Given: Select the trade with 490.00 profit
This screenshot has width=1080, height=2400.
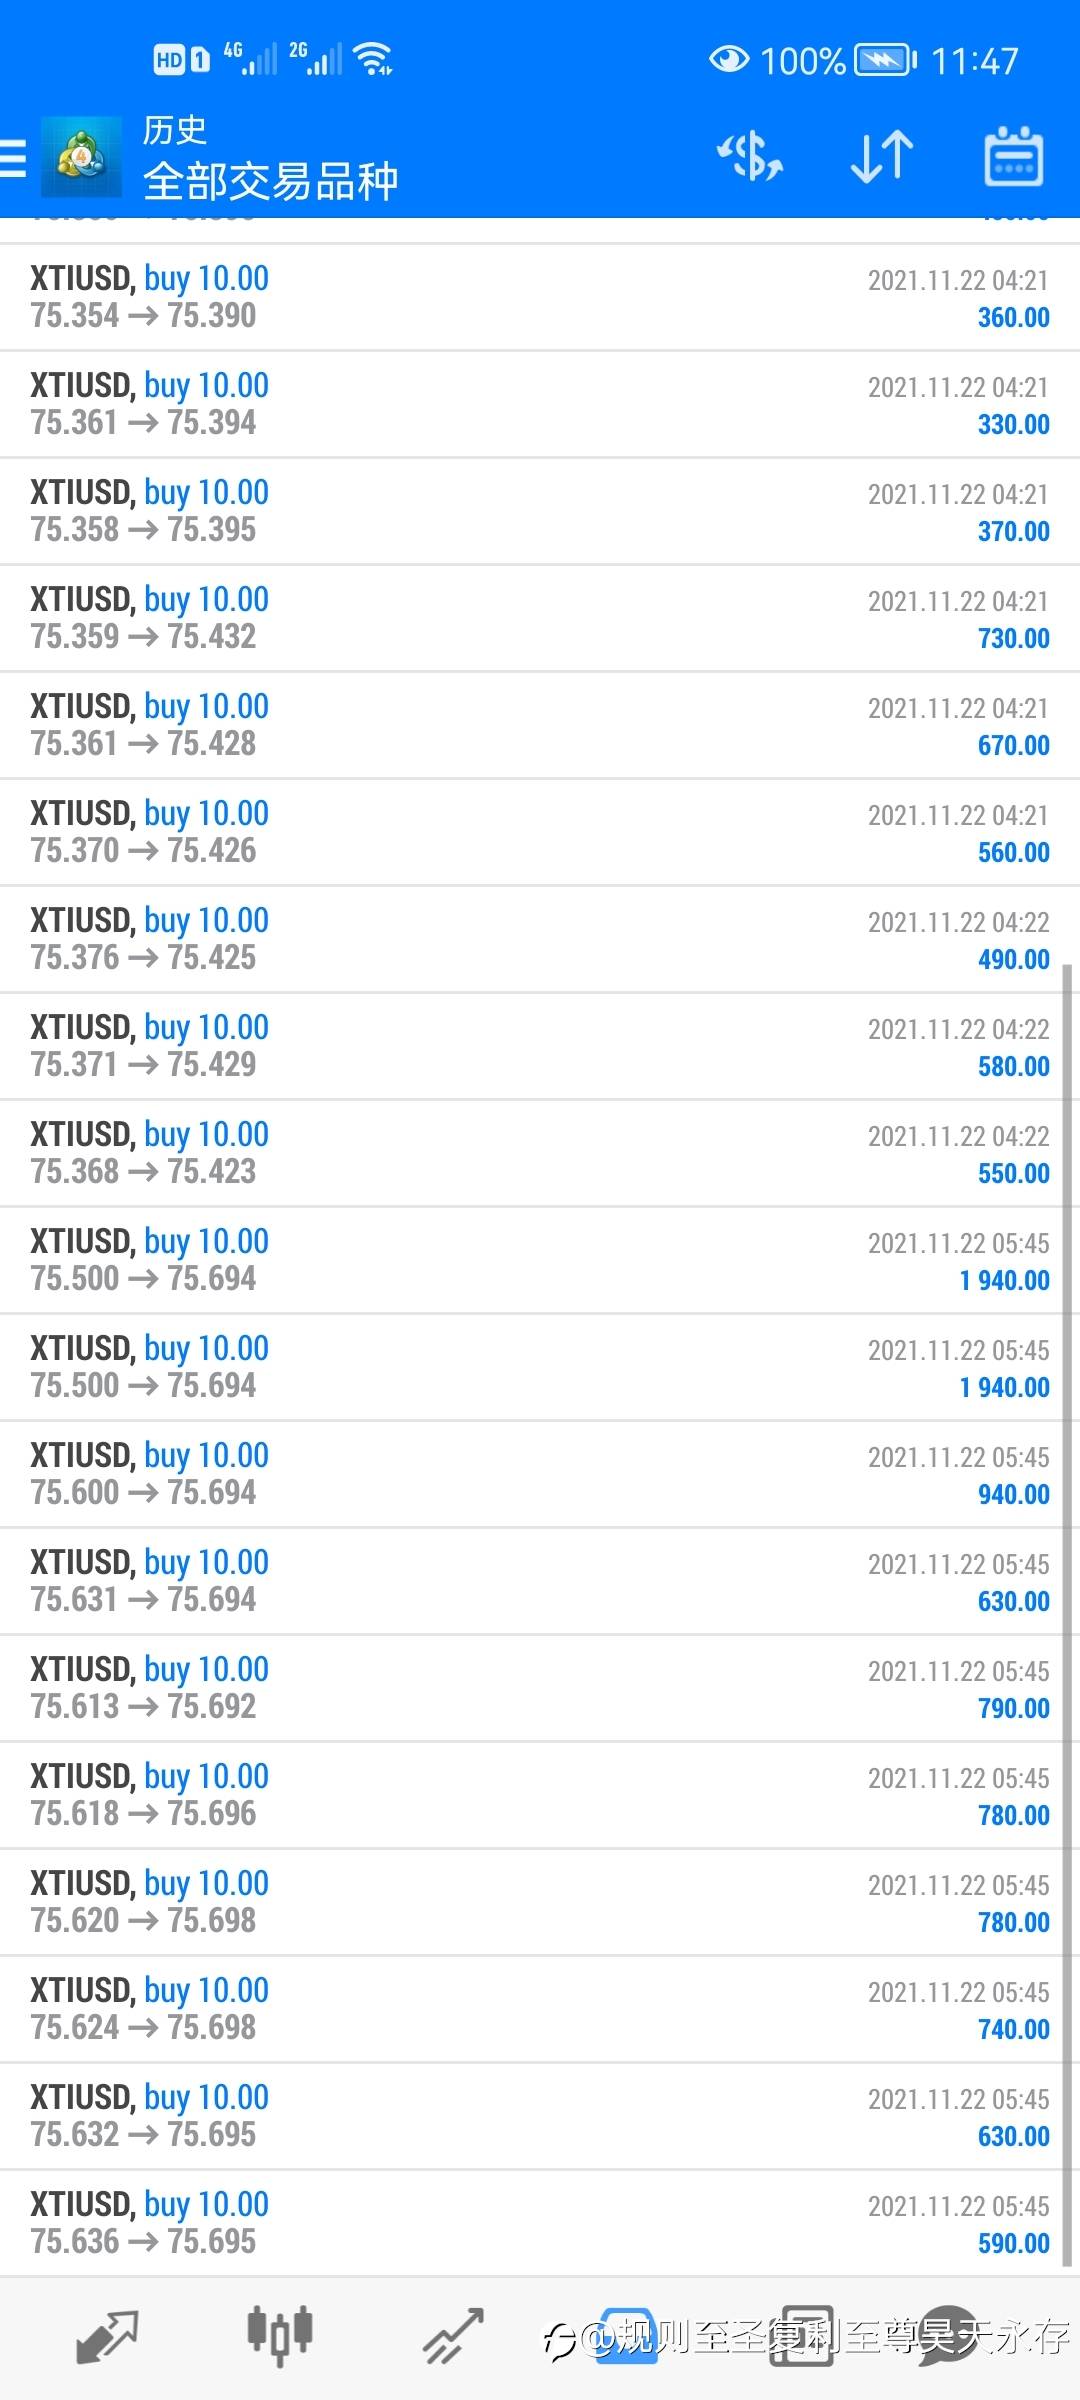Looking at the screenshot, I should click(x=540, y=939).
